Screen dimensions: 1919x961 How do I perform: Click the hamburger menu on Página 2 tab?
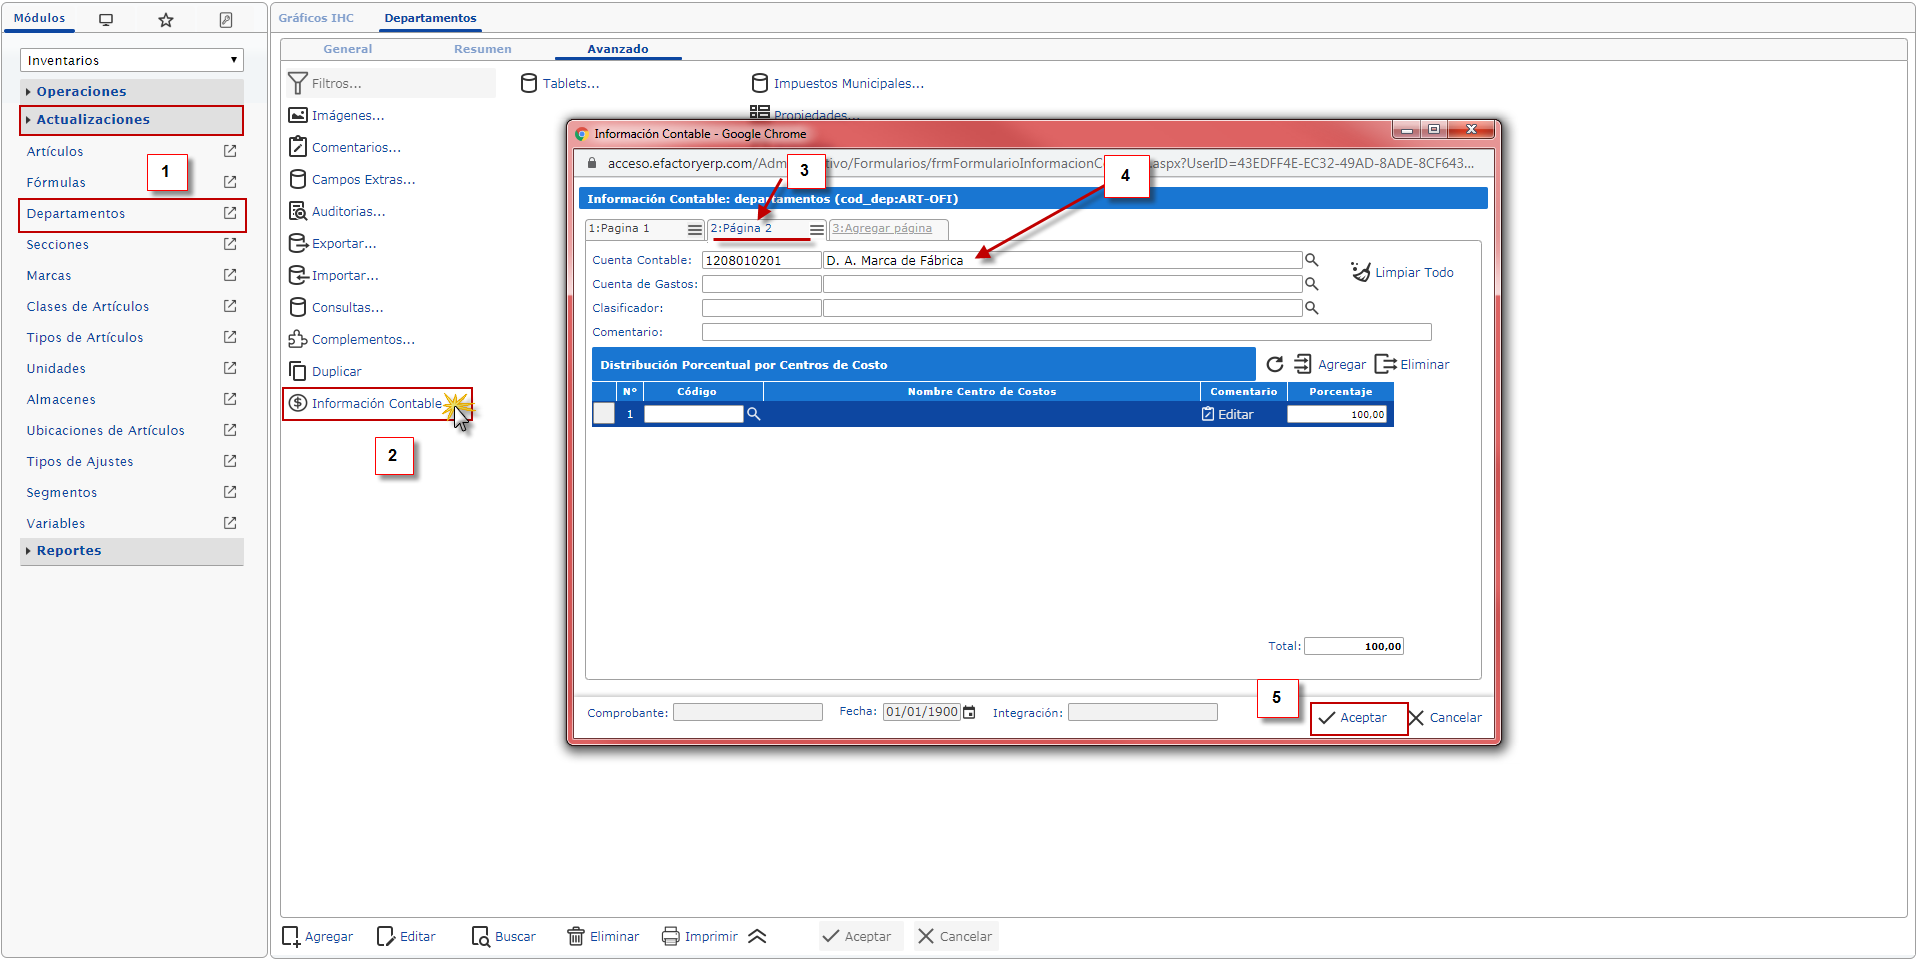817,230
